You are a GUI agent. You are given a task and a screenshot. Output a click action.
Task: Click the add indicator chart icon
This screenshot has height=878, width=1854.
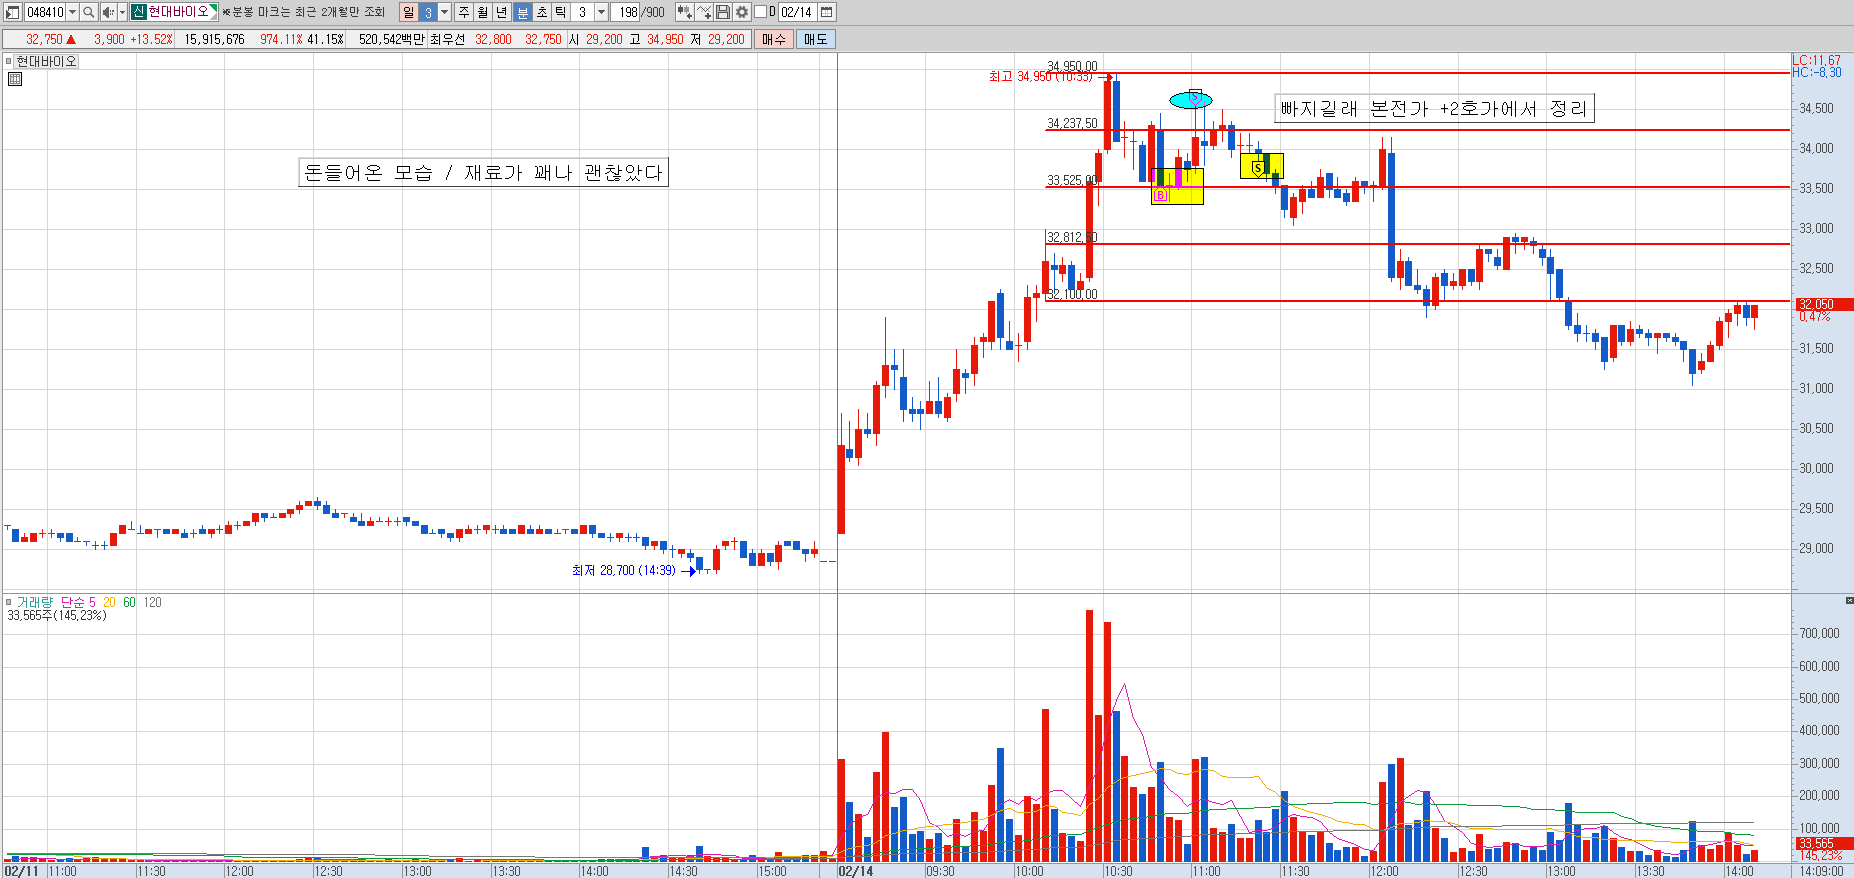tap(685, 12)
